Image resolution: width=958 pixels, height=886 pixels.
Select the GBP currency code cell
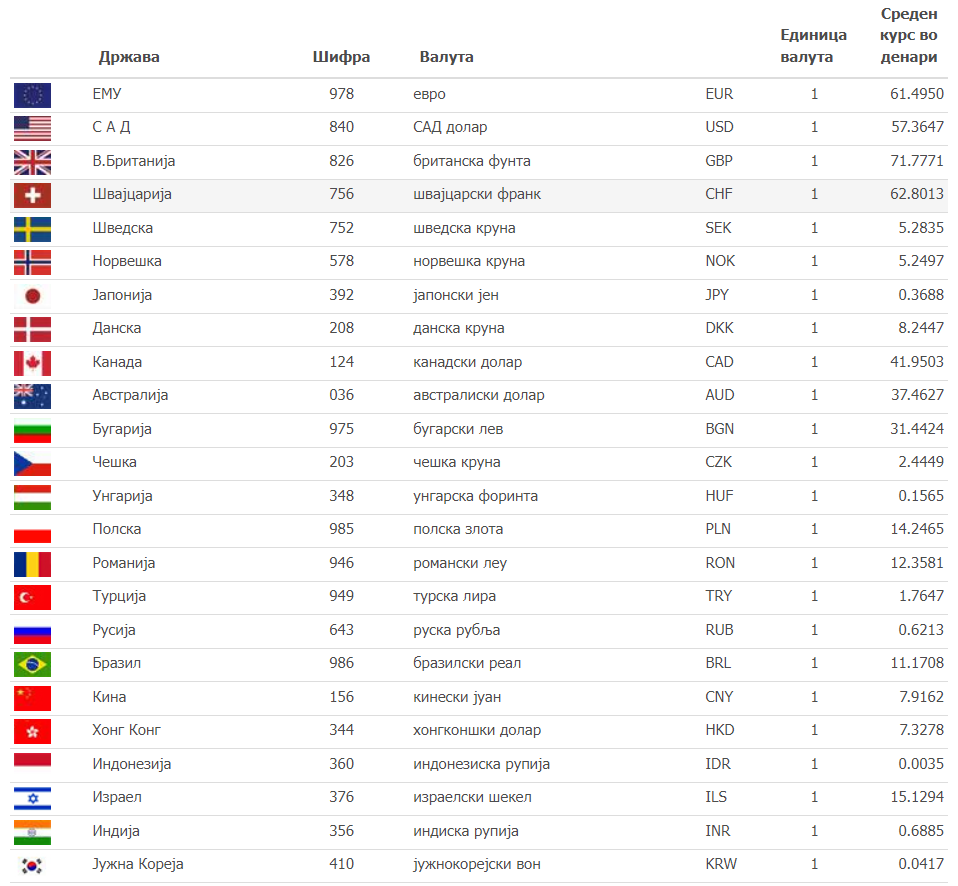click(719, 161)
